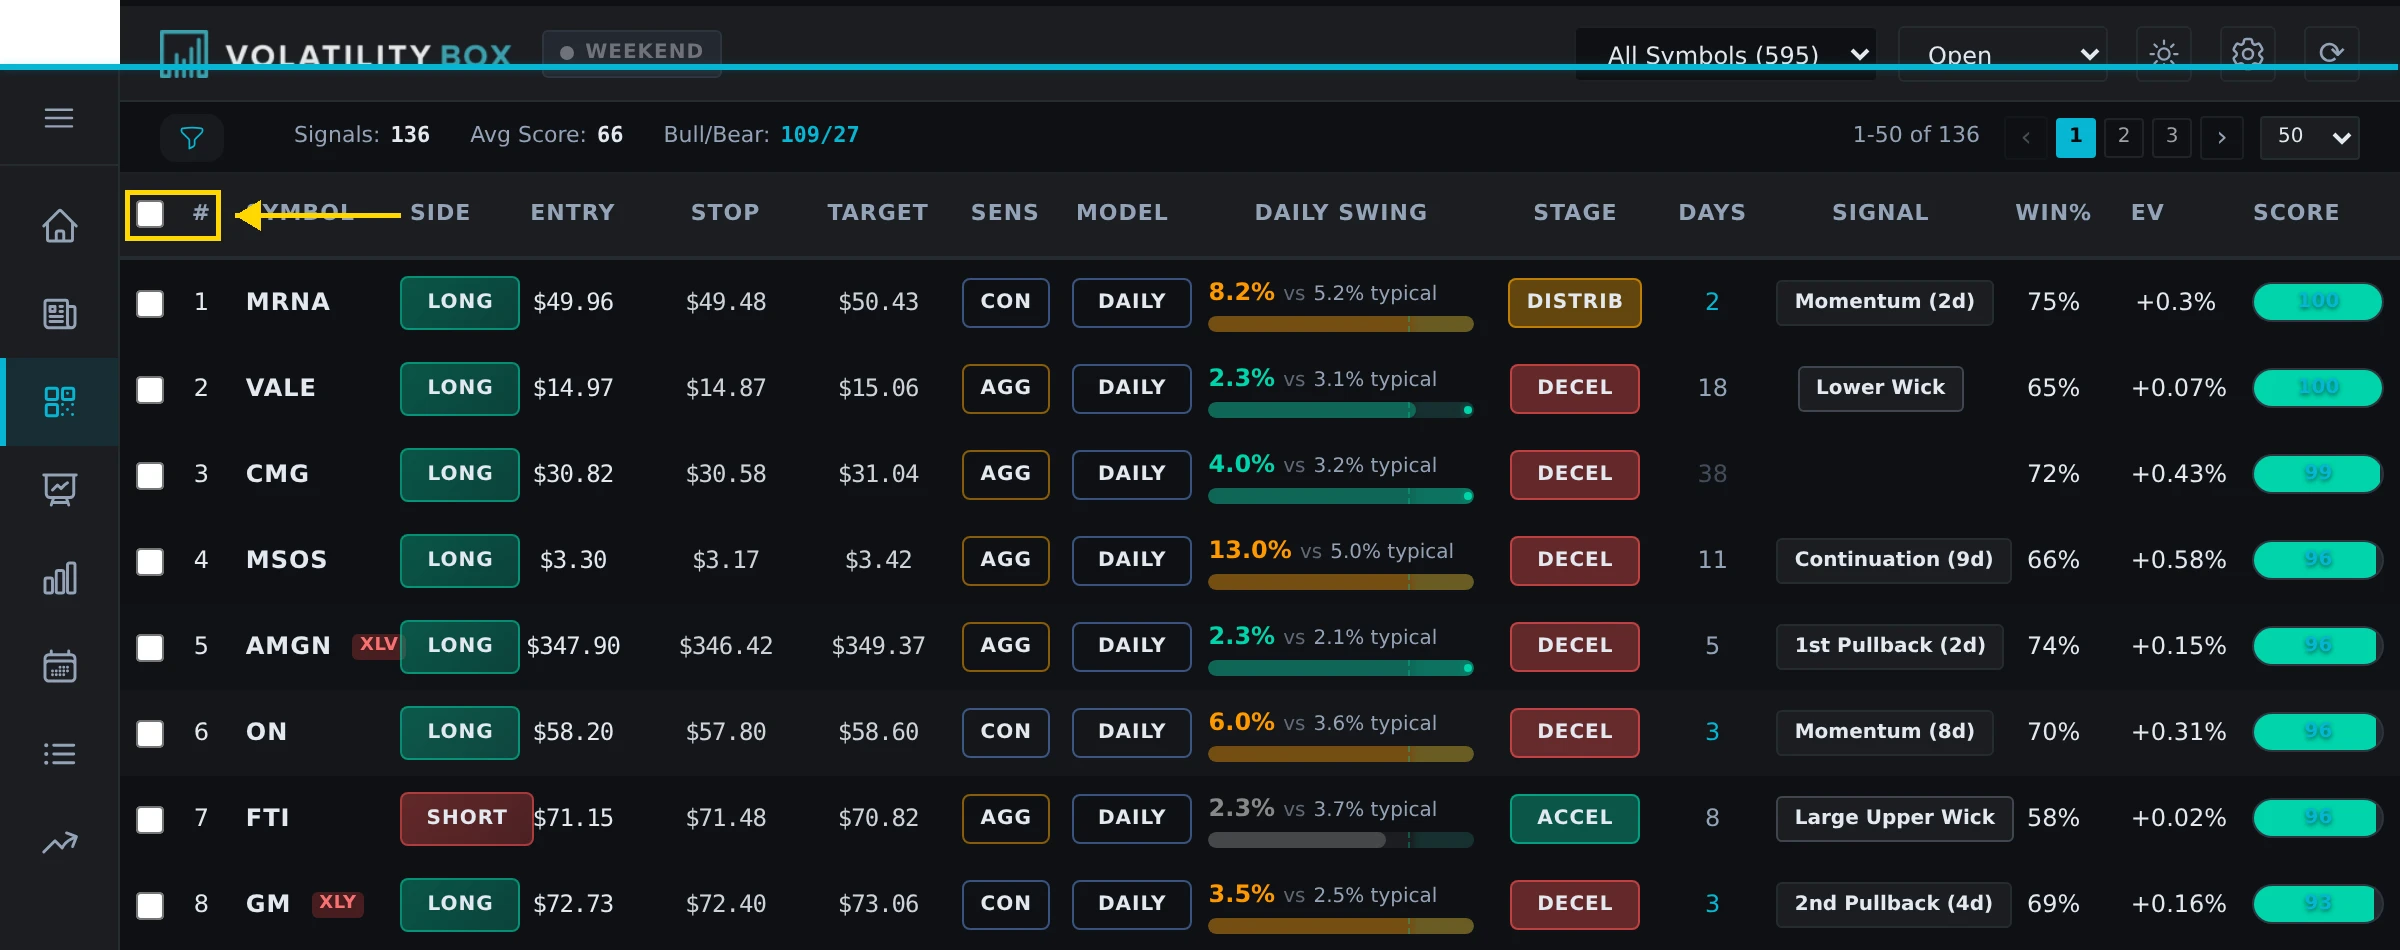2400x950 pixels.
Task: Sort by the SCORE column header
Action: pos(2296,212)
